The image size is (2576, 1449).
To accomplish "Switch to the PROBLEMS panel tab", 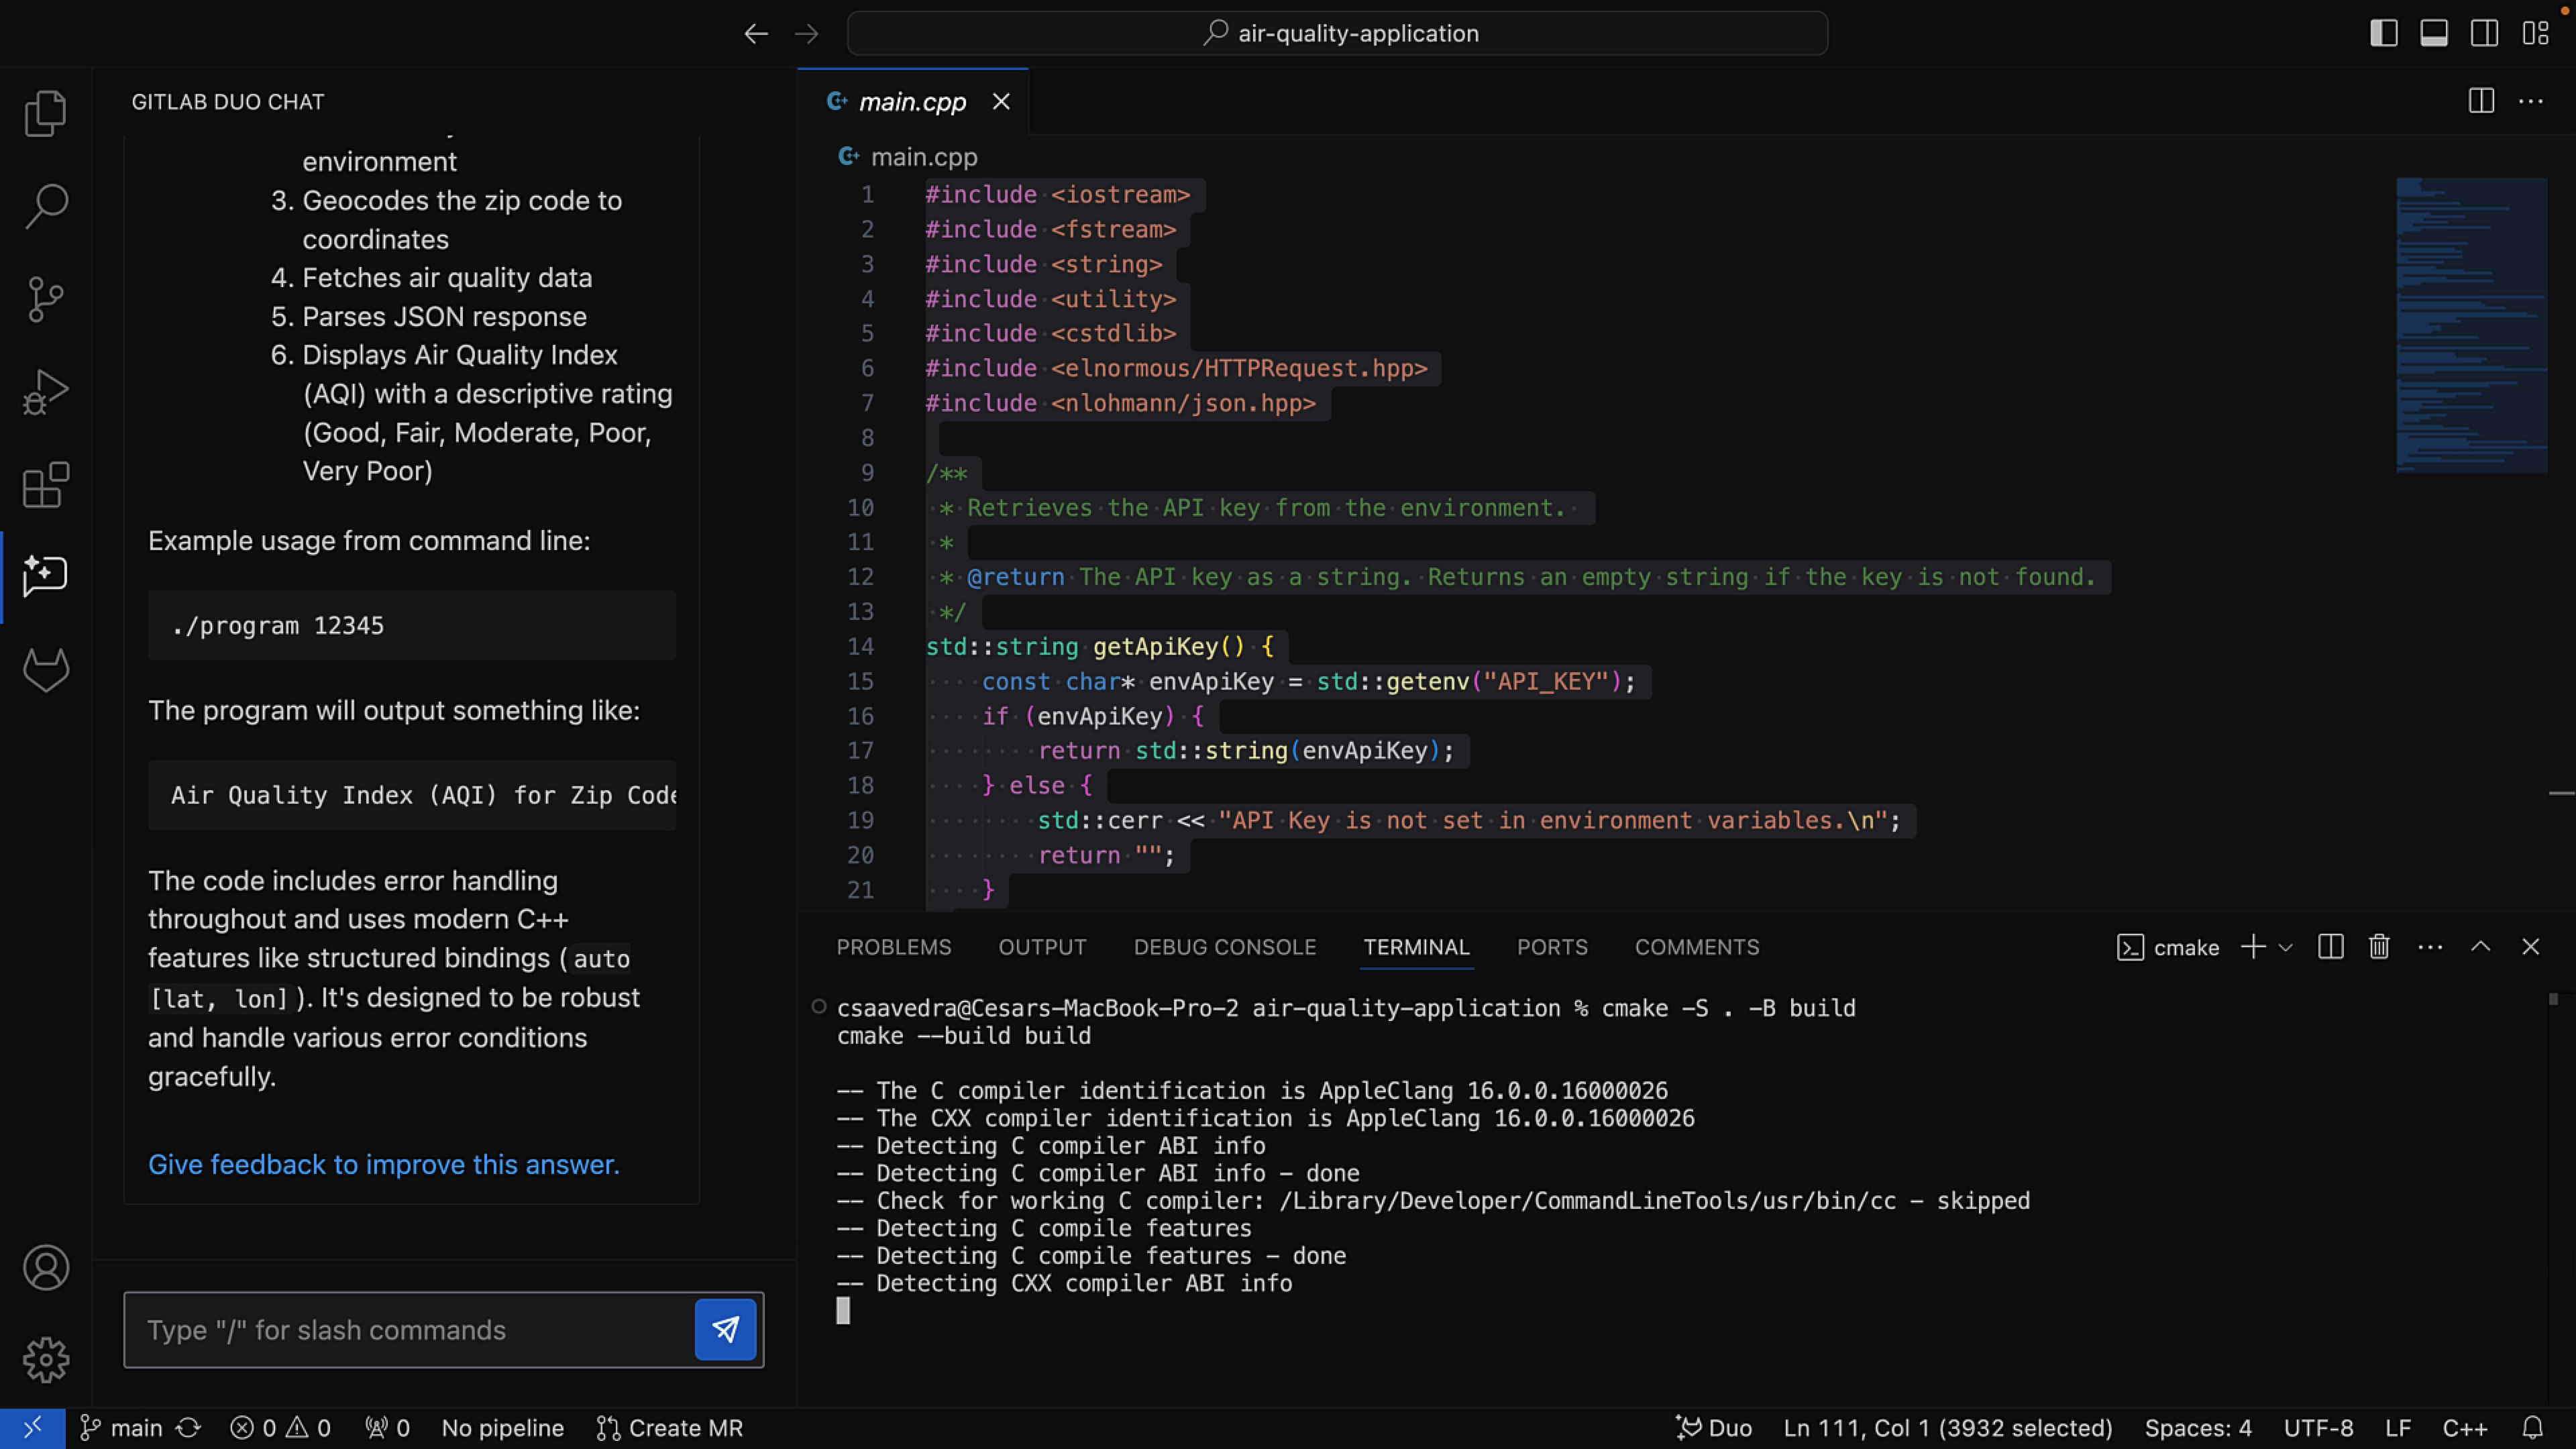I will (894, 947).
